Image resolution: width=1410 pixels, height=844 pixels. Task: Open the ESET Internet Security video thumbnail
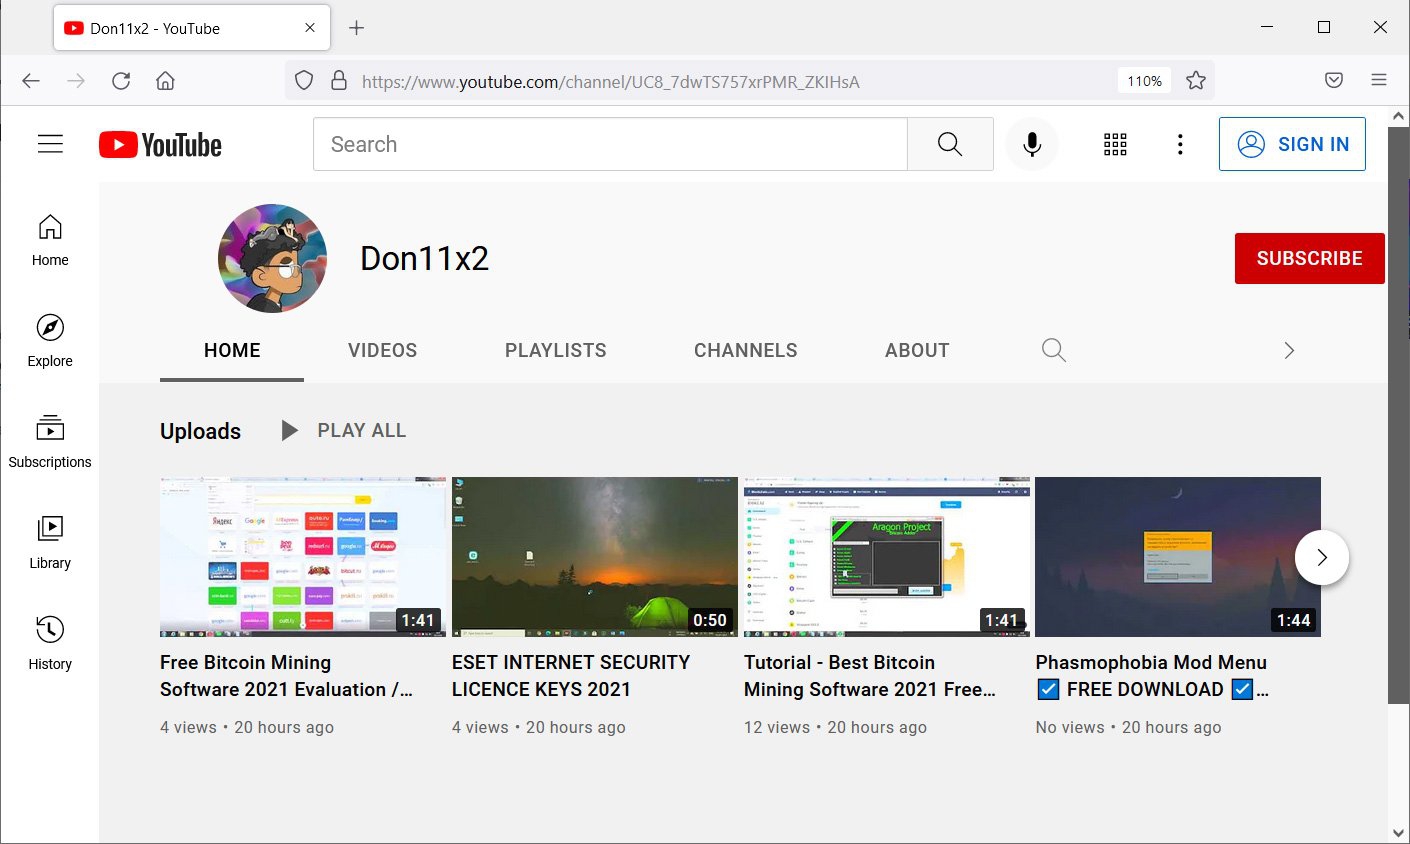(594, 556)
